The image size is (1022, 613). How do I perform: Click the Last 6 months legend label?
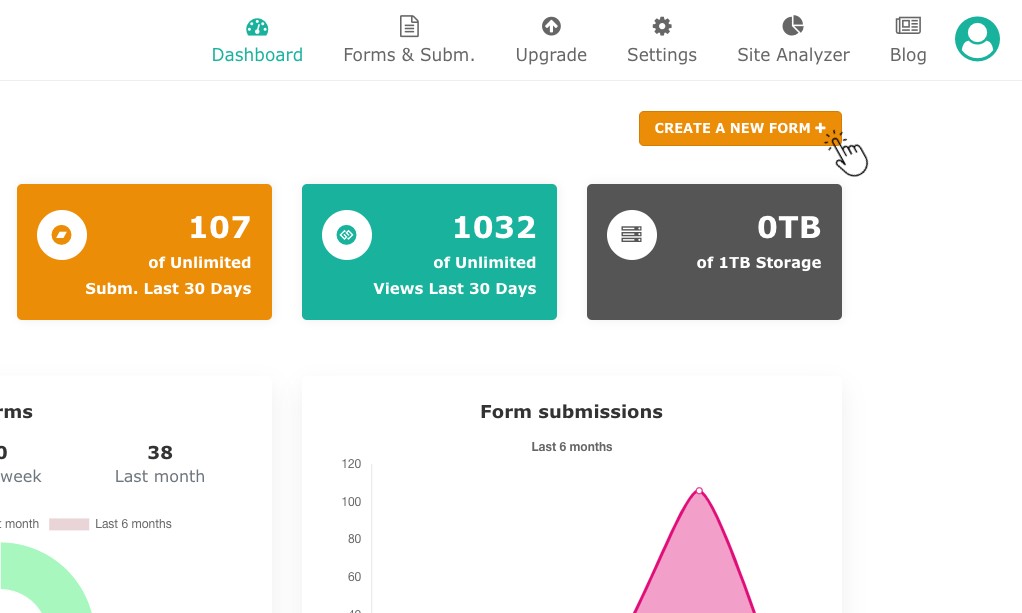click(133, 524)
